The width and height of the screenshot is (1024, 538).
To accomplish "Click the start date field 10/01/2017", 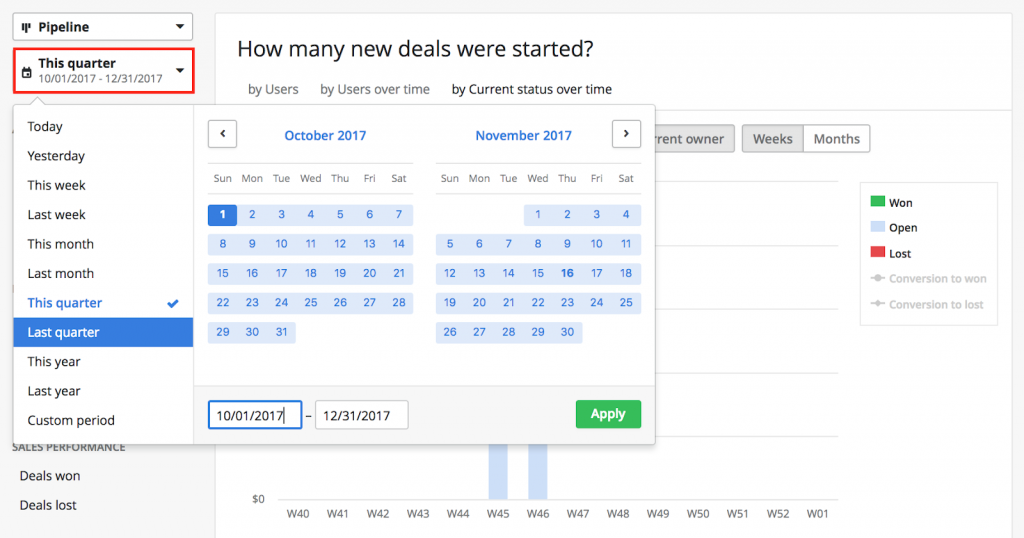I will [255, 415].
